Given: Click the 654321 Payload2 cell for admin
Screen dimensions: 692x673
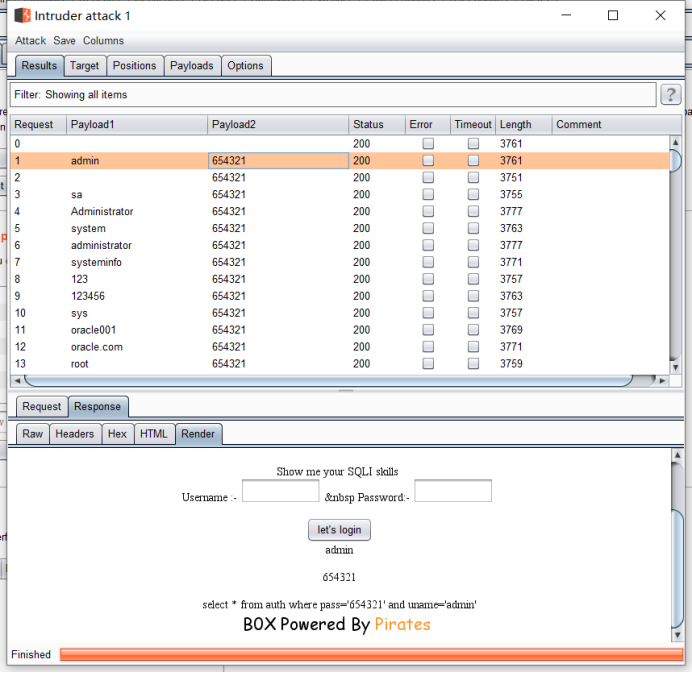Looking at the screenshot, I should click(x=278, y=161).
